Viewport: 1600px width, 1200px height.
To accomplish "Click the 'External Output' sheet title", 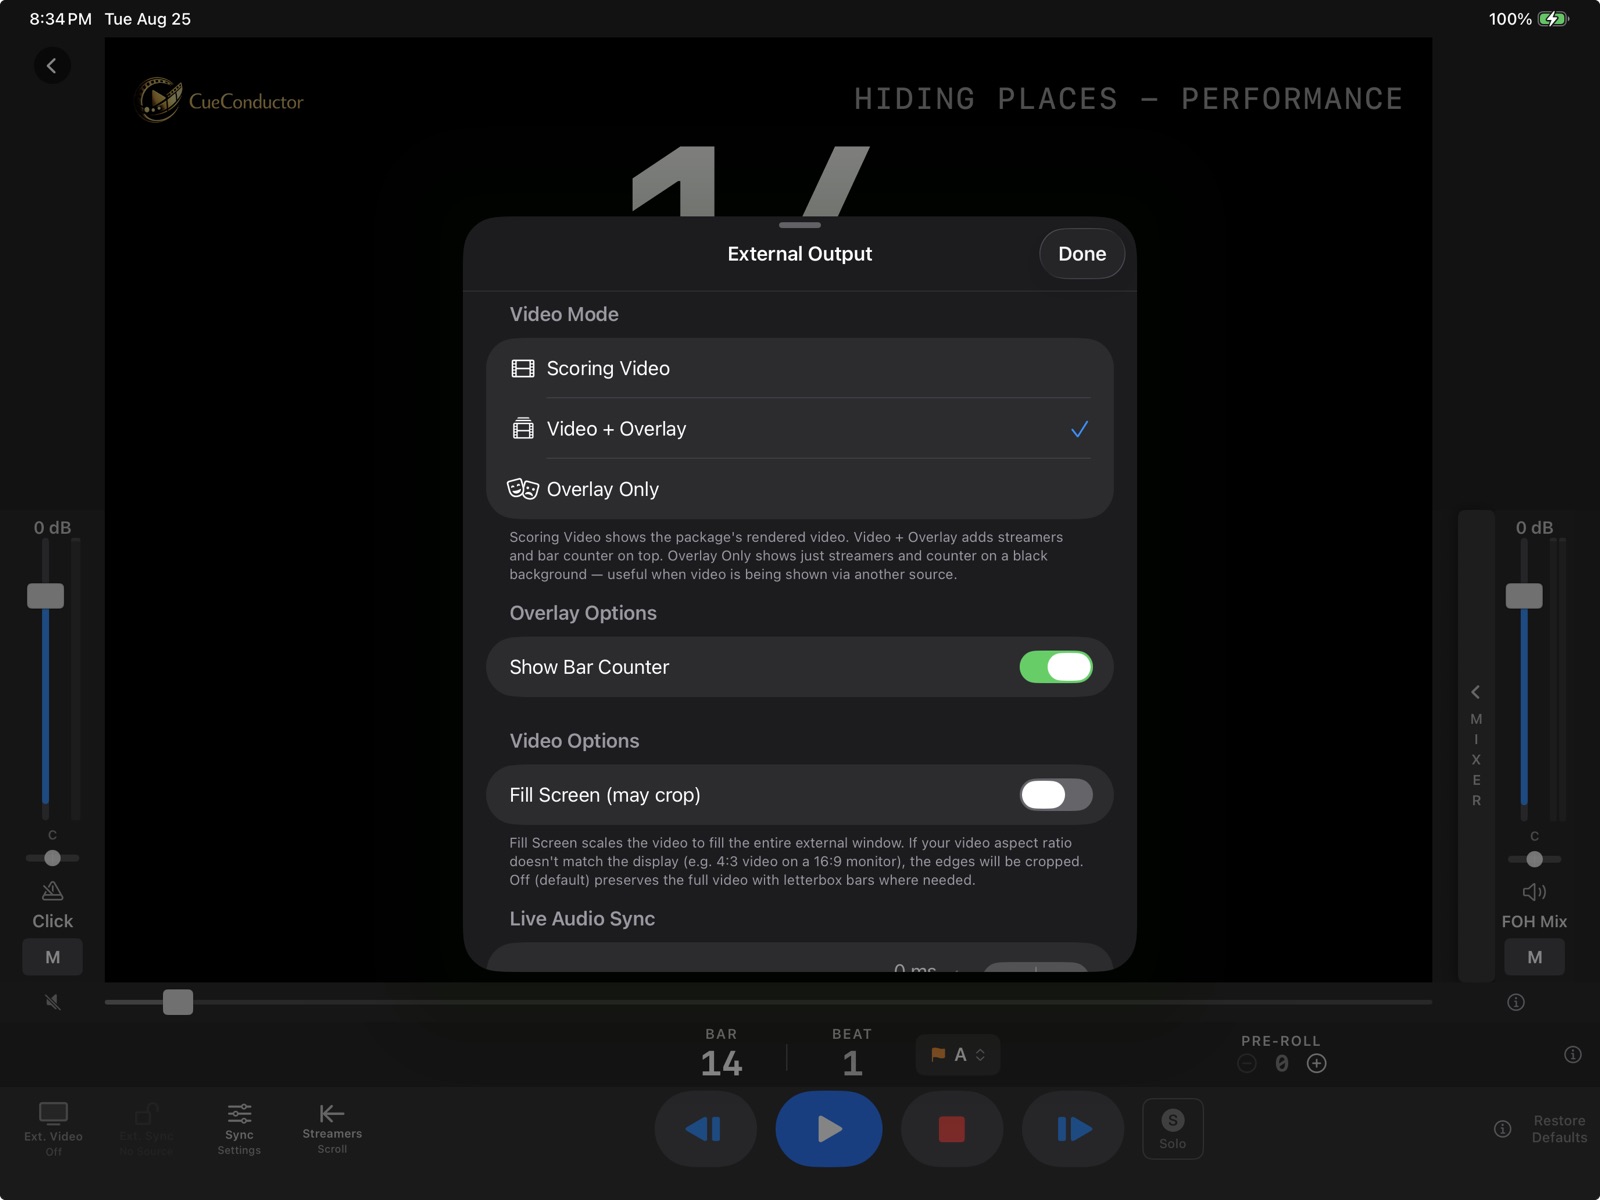I will [x=800, y=254].
